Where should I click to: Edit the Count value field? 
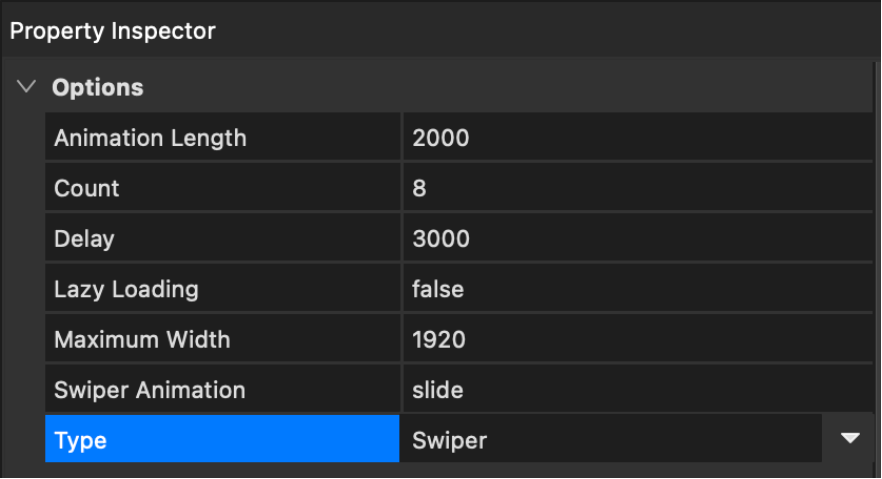click(637, 188)
